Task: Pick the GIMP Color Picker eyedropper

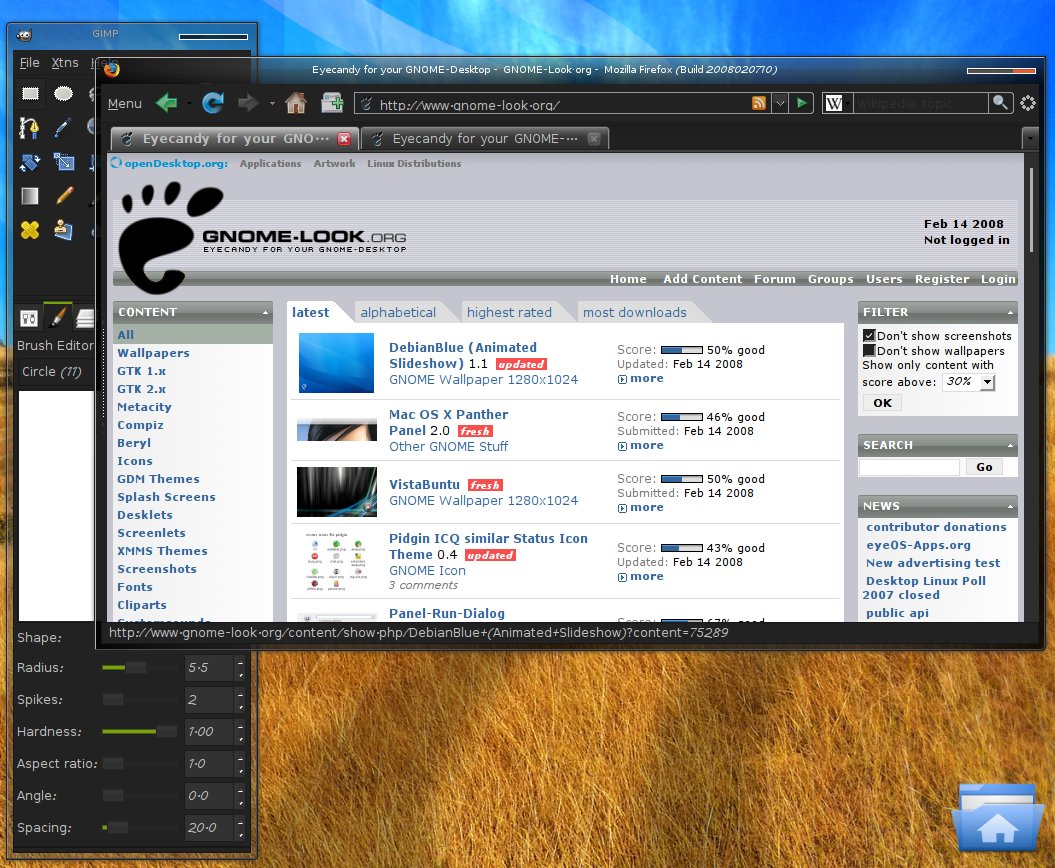Action: tap(63, 127)
